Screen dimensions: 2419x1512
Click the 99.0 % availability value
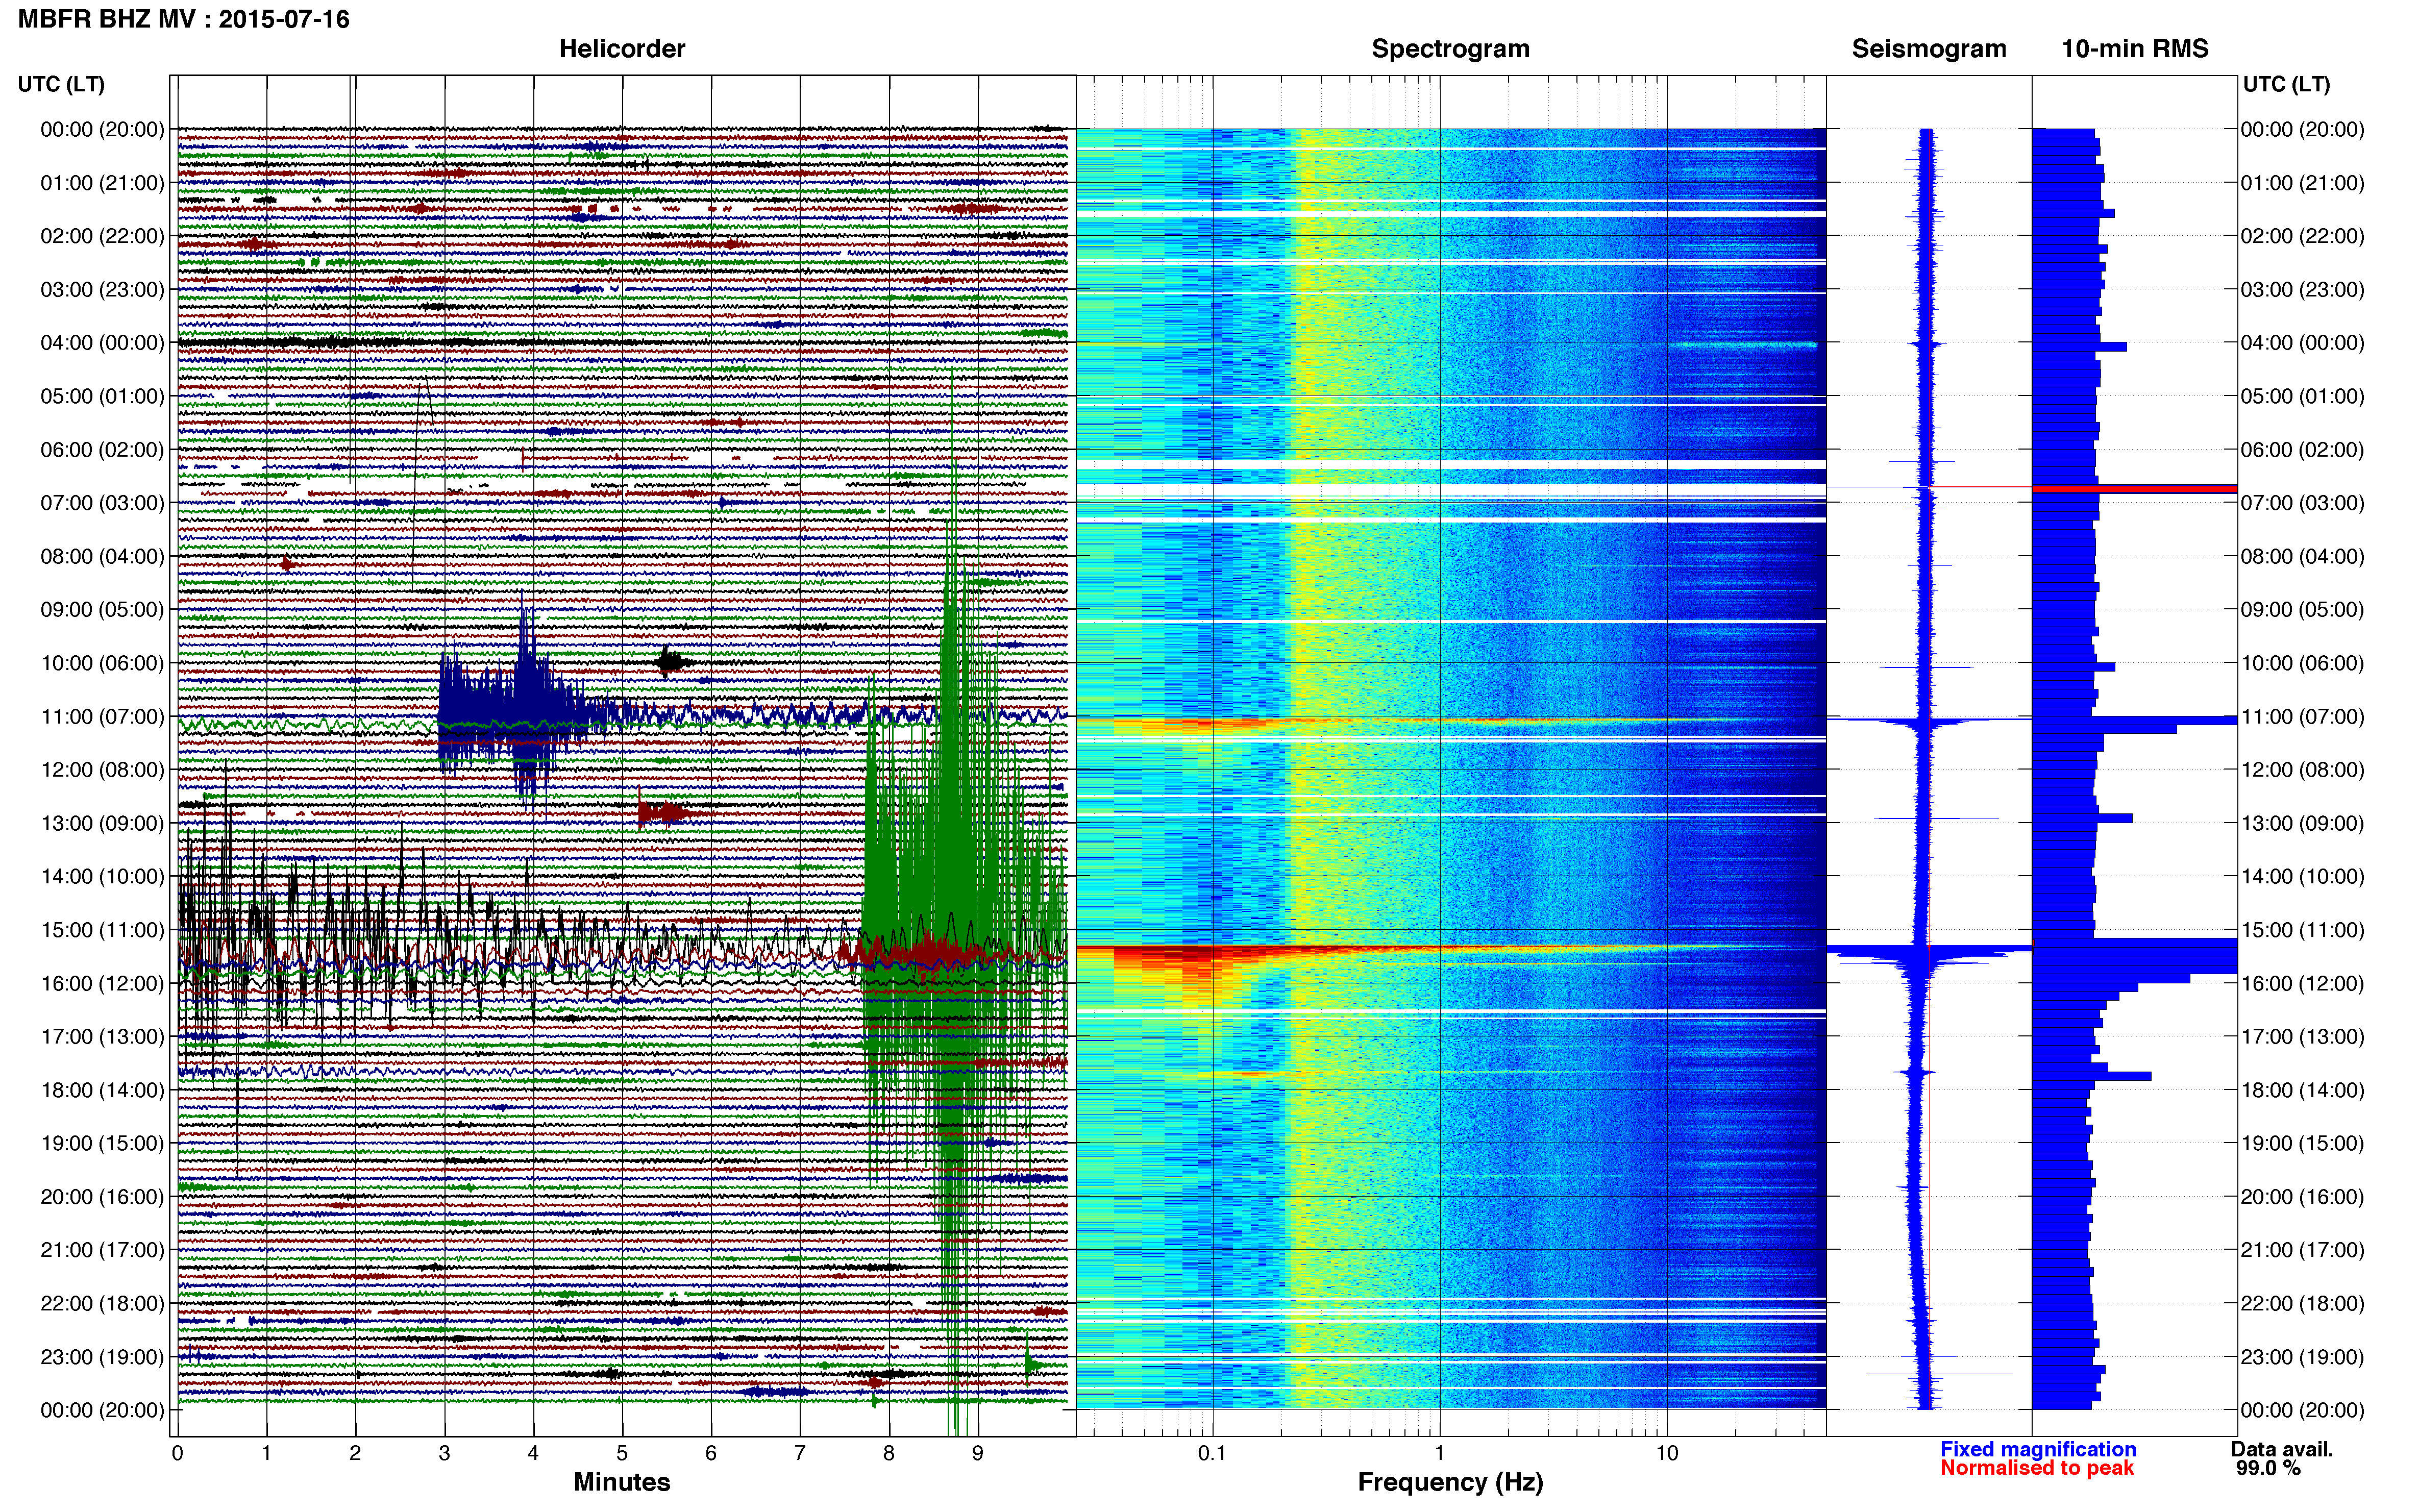click(2268, 1468)
